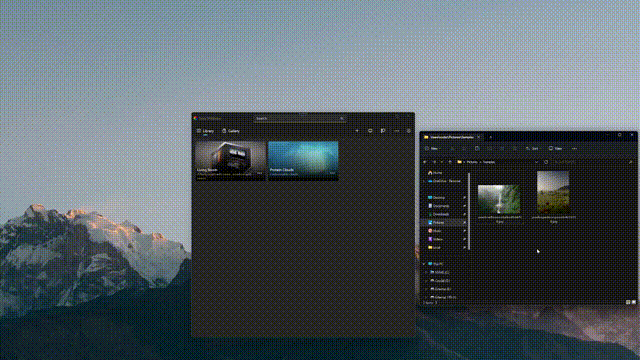Click the magnifier icon in photo app search box
Image resolution: width=640 pixels, height=360 pixels.
[x=342, y=118]
